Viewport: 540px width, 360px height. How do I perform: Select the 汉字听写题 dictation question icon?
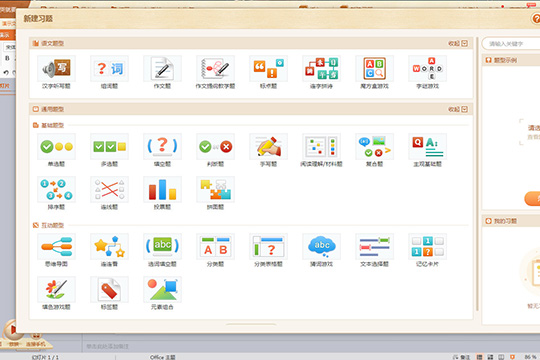pyautogui.click(x=56, y=69)
